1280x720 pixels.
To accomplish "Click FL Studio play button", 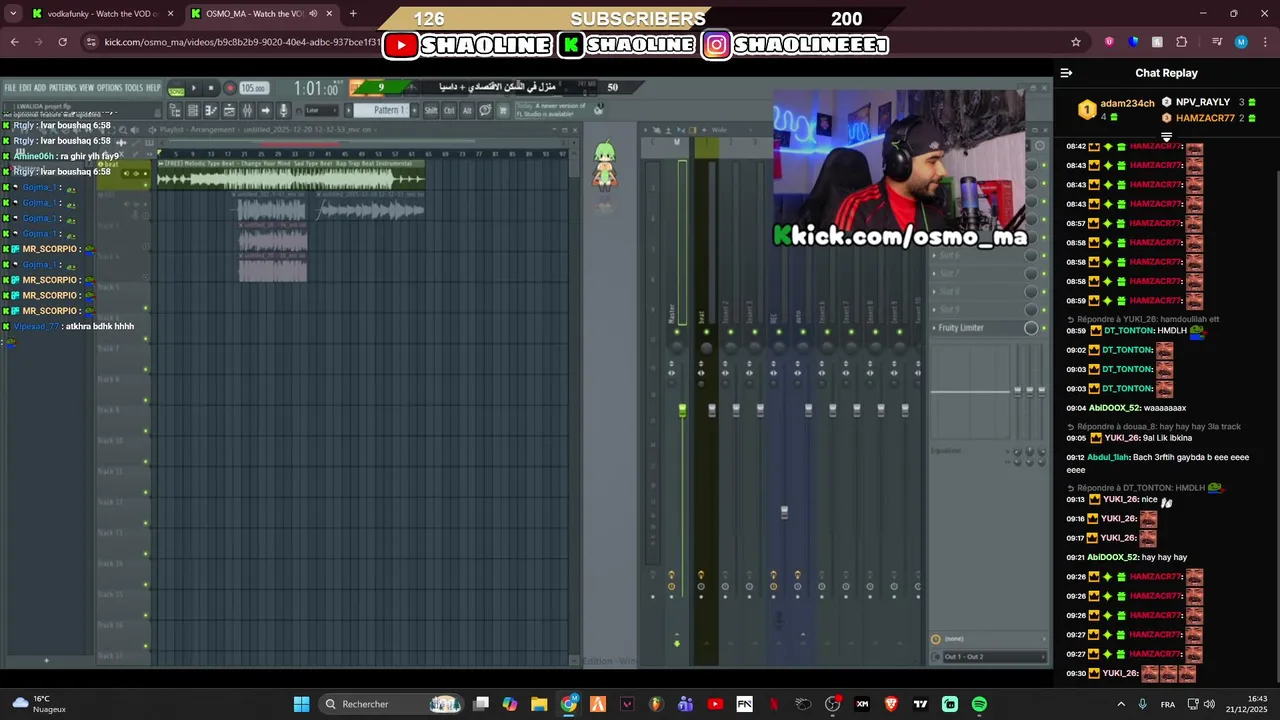I will click(x=193, y=88).
